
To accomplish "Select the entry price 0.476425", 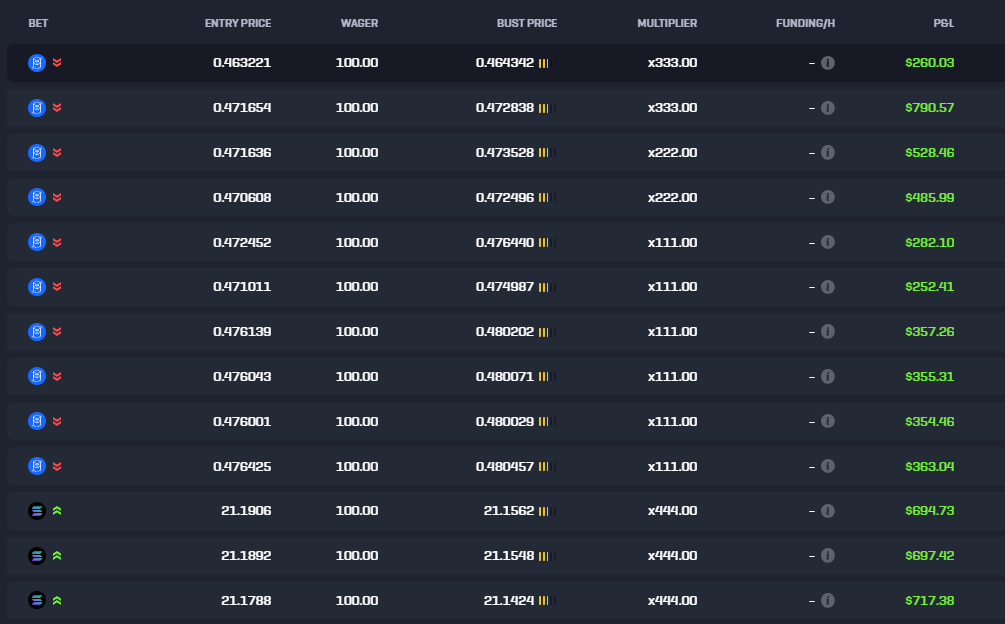I will pos(242,466).
